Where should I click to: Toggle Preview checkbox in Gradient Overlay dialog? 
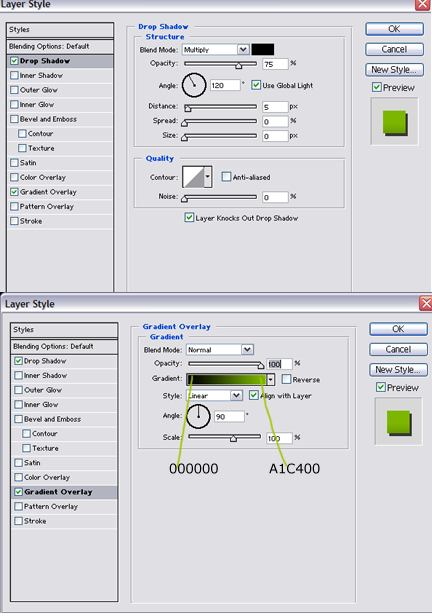pyautogui.click(x=381, y=387)
